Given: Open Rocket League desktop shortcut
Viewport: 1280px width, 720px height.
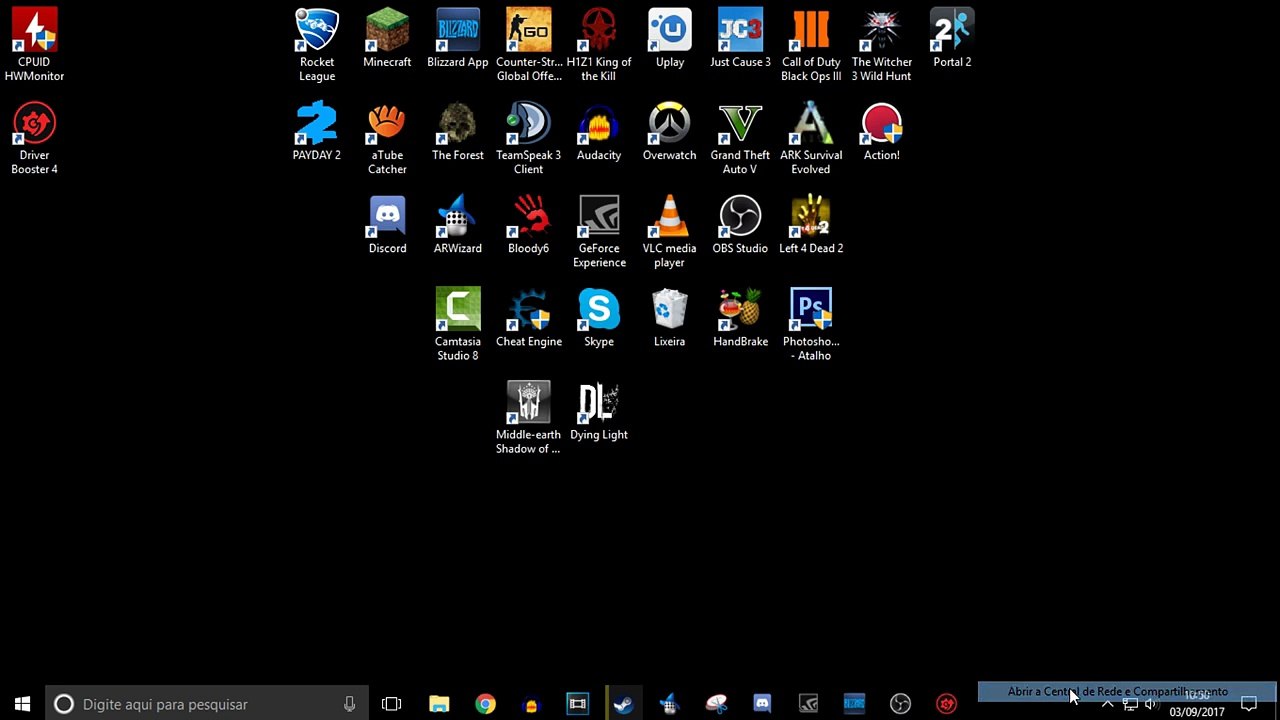Looking at the screenshot, I should (x=317, y=45).
